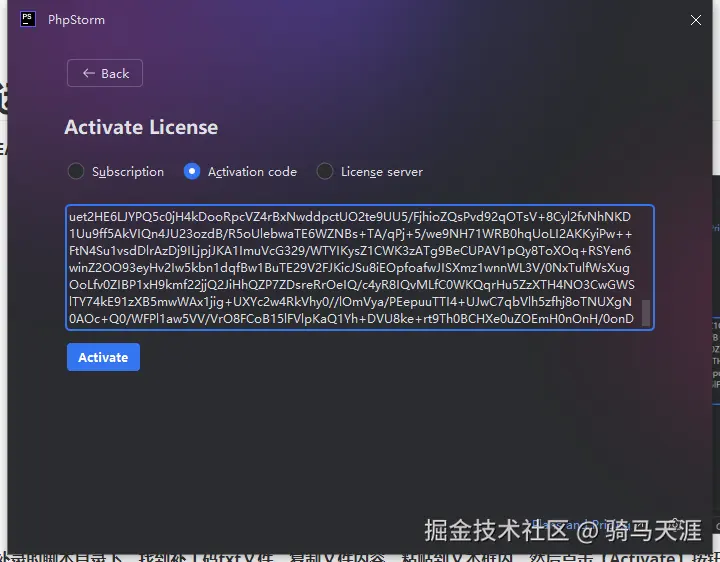Click code line starting with 0AOc+Q0/WFPl1aw5VV
The height and width of the screenshot is (562, 720).
(351, 319)
